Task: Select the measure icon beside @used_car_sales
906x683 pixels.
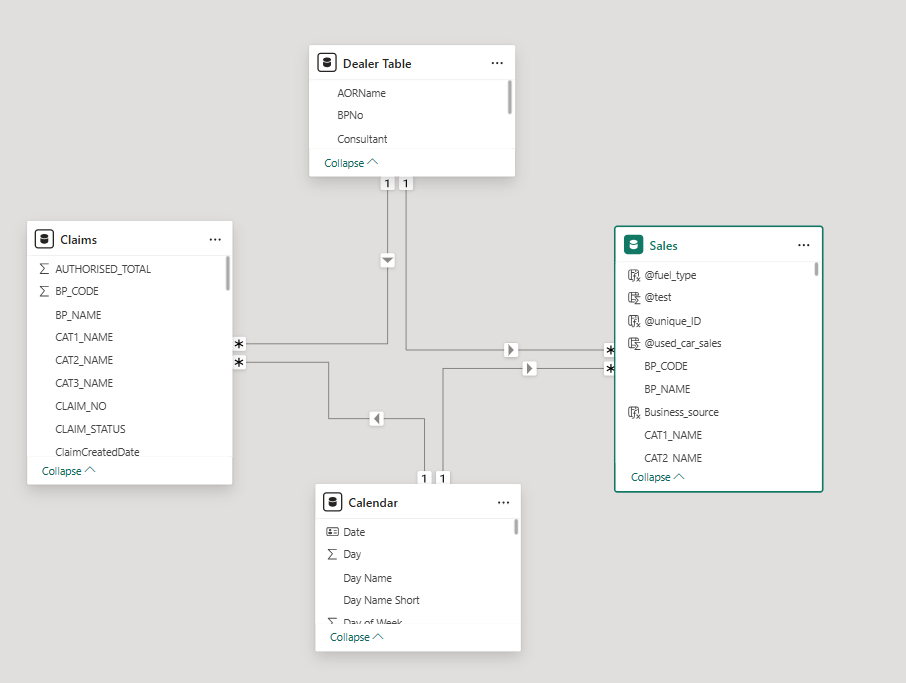Action: click(x=634, y=343)
